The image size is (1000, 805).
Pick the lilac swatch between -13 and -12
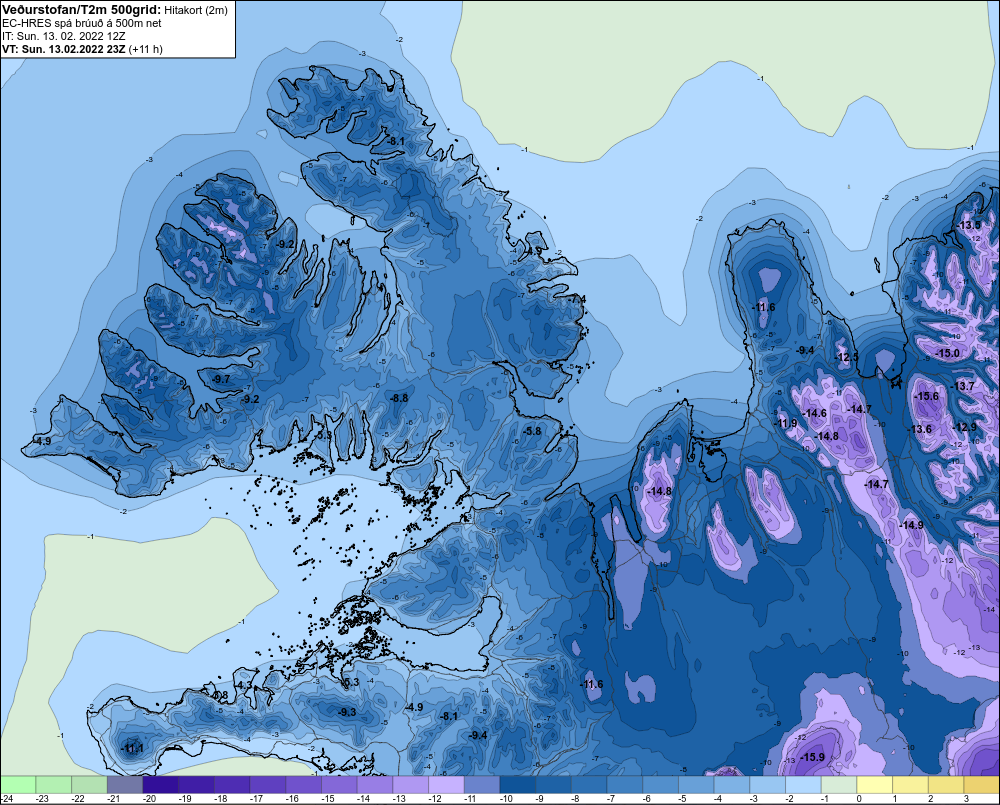(411, 784)
